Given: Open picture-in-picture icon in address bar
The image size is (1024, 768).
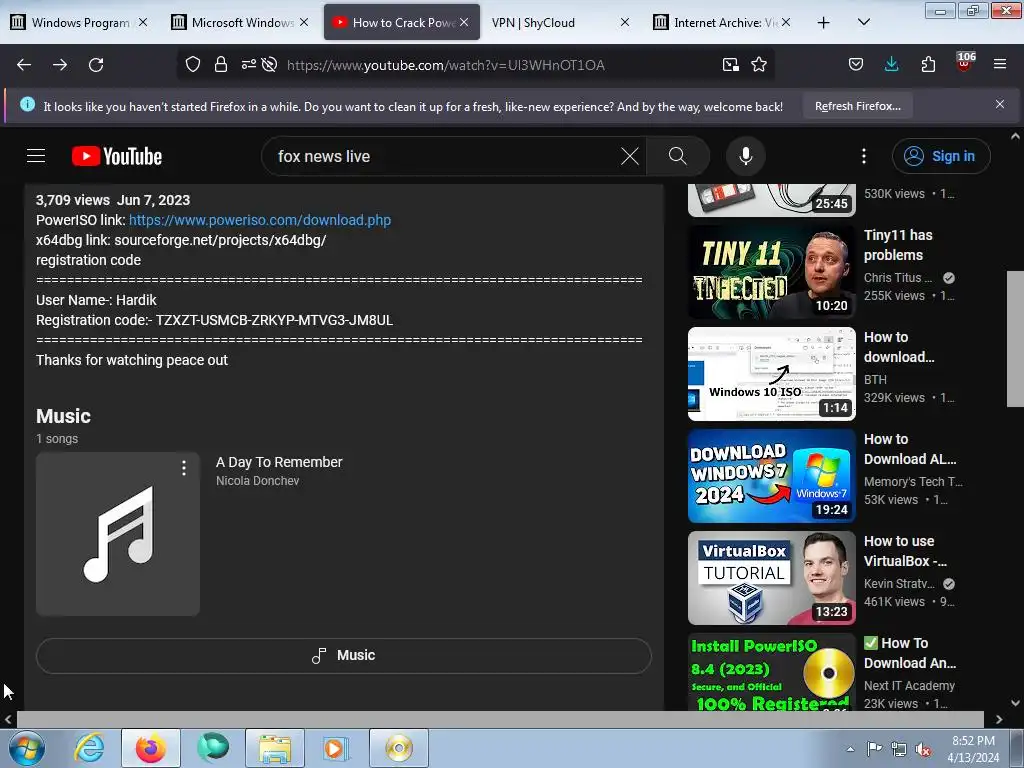Looking at the screenshot, I should pyautogui.click(x=731, y=65).
